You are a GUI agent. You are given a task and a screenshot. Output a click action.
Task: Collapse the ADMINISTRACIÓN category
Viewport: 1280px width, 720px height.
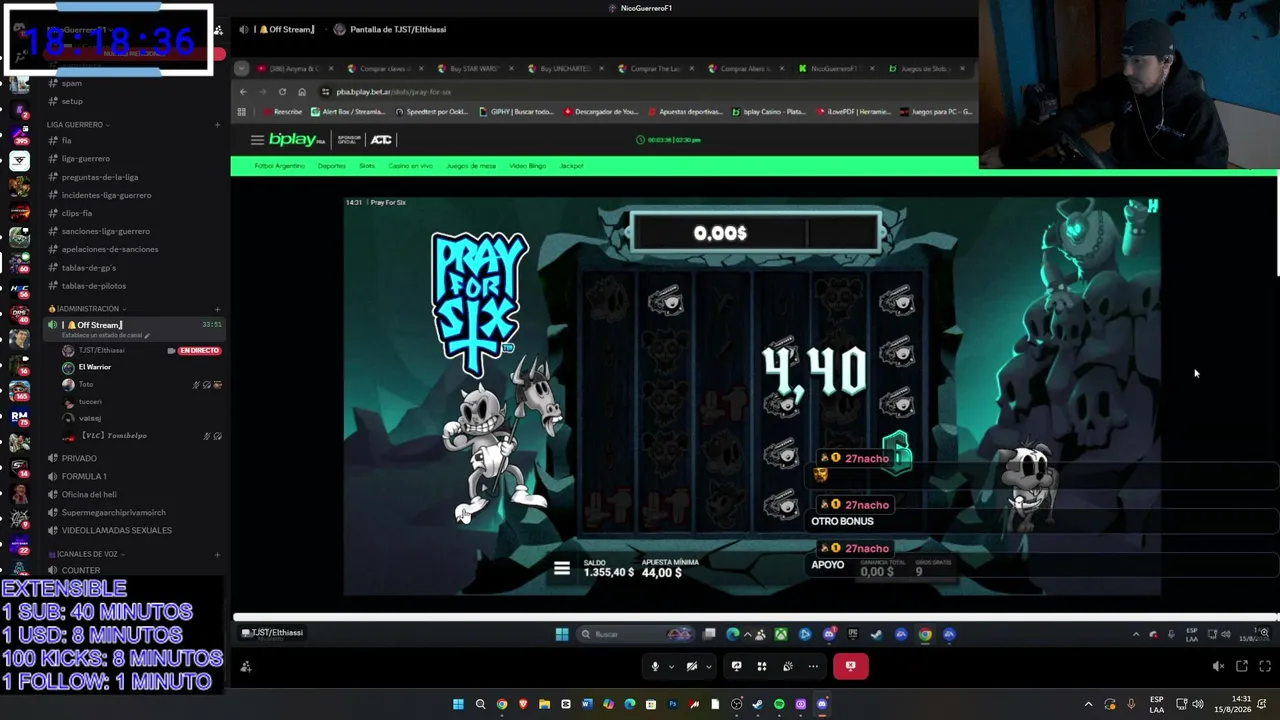click(86, 309)
